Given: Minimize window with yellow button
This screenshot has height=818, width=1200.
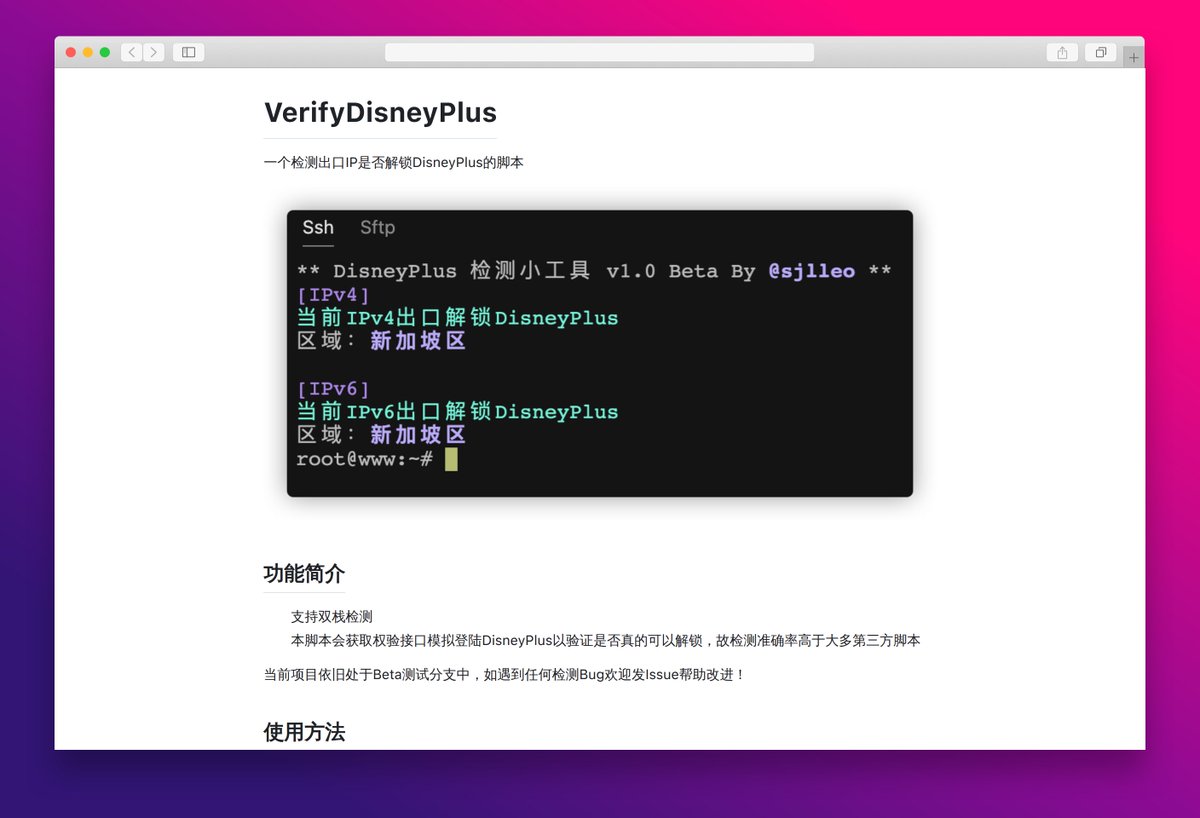Looking at the screenshot, I should 88,52.
